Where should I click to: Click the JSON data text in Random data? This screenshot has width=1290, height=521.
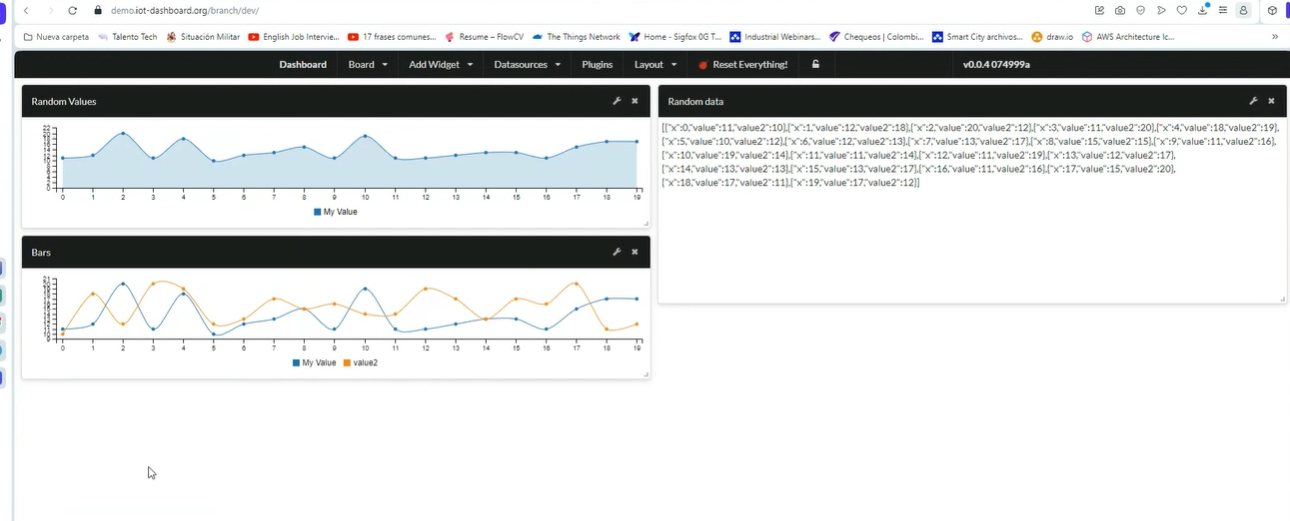(970, 155)
